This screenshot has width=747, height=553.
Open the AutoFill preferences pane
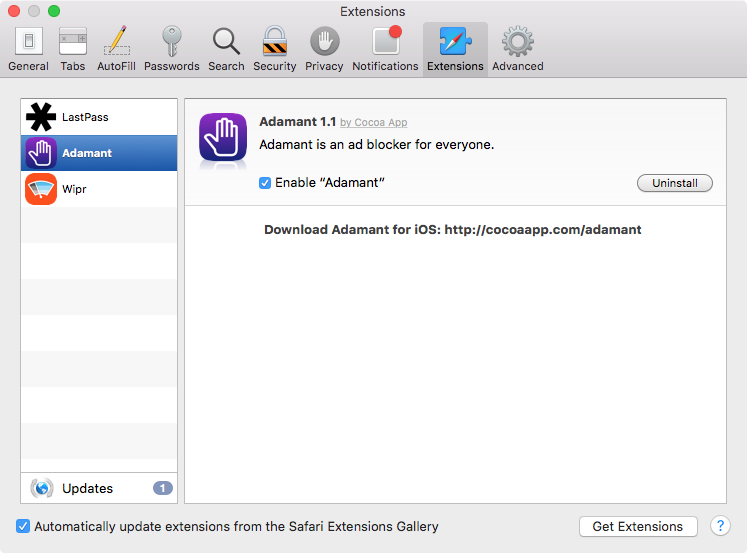tap(116, 49)
